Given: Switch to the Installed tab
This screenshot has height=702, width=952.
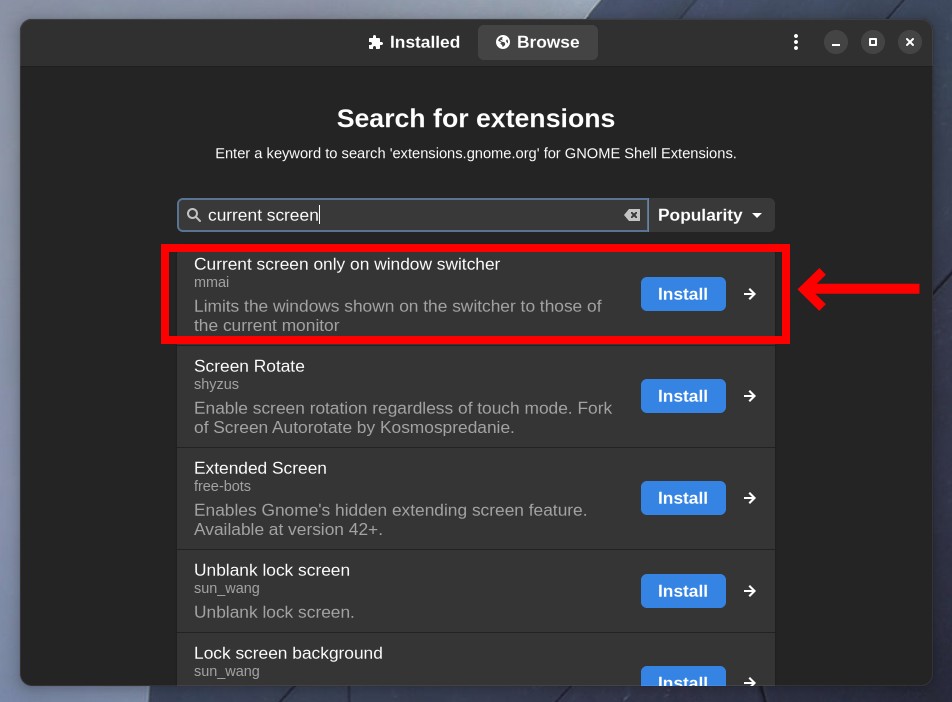Looking at the screenshot, I should pyautogui.click(x=414, y=42).
